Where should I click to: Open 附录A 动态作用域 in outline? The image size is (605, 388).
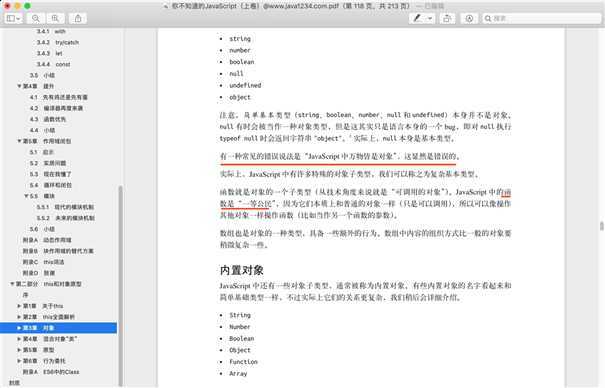tap(47, 240)
